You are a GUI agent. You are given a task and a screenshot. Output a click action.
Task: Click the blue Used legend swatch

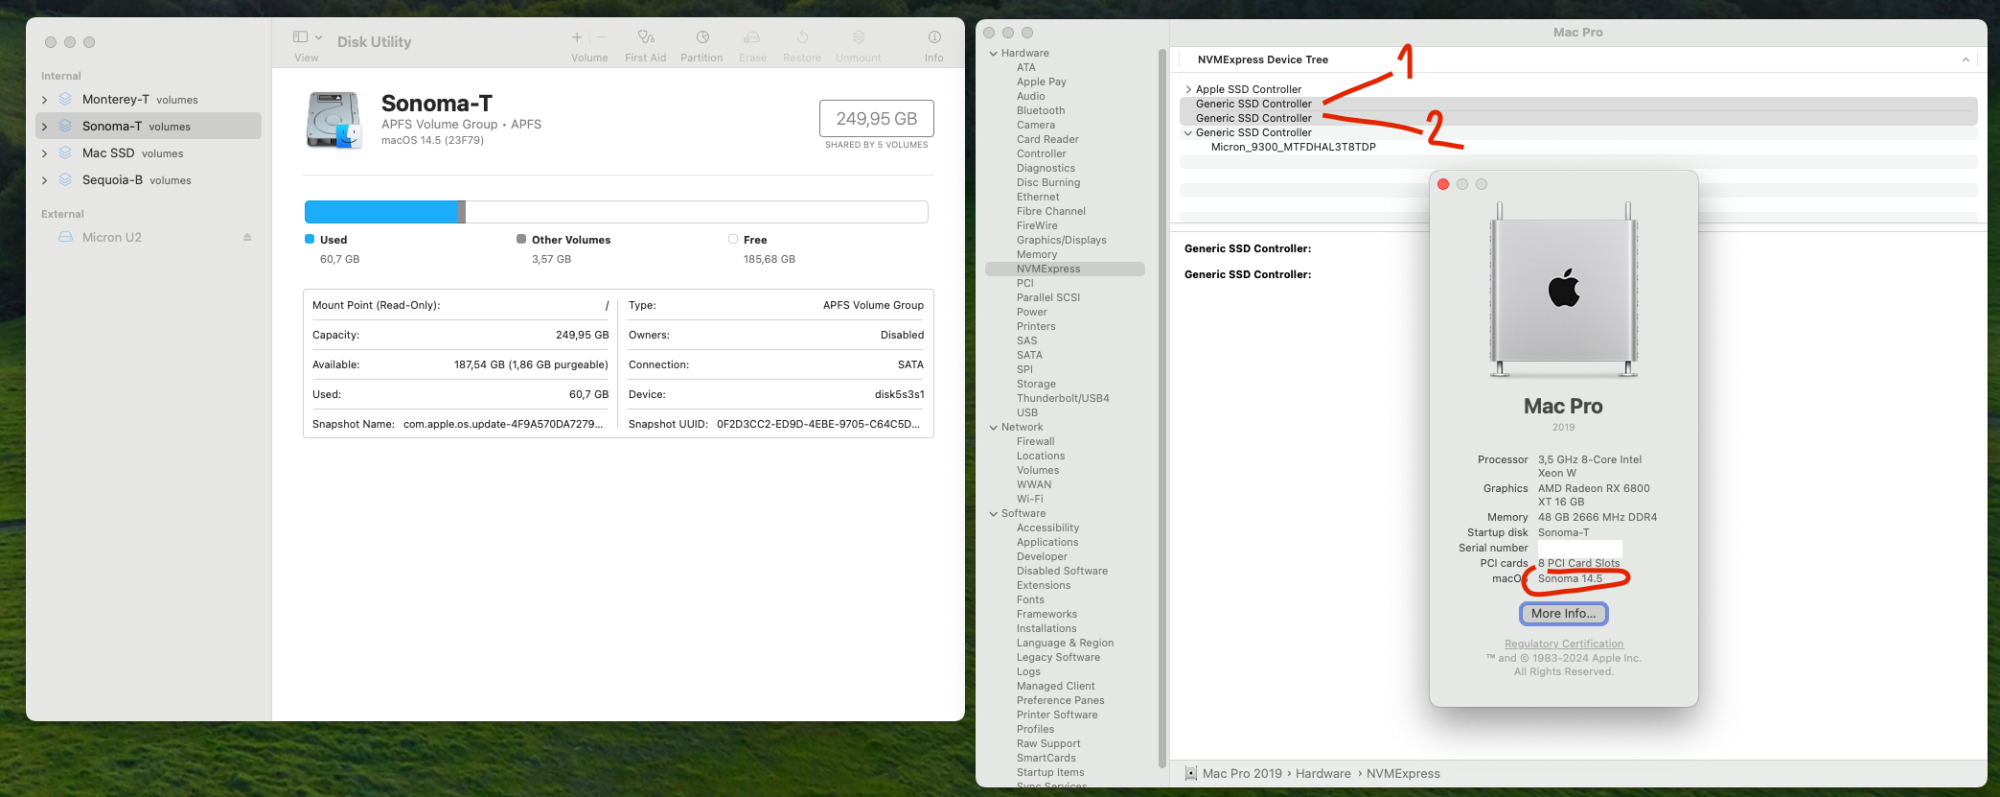pos(309,239)
